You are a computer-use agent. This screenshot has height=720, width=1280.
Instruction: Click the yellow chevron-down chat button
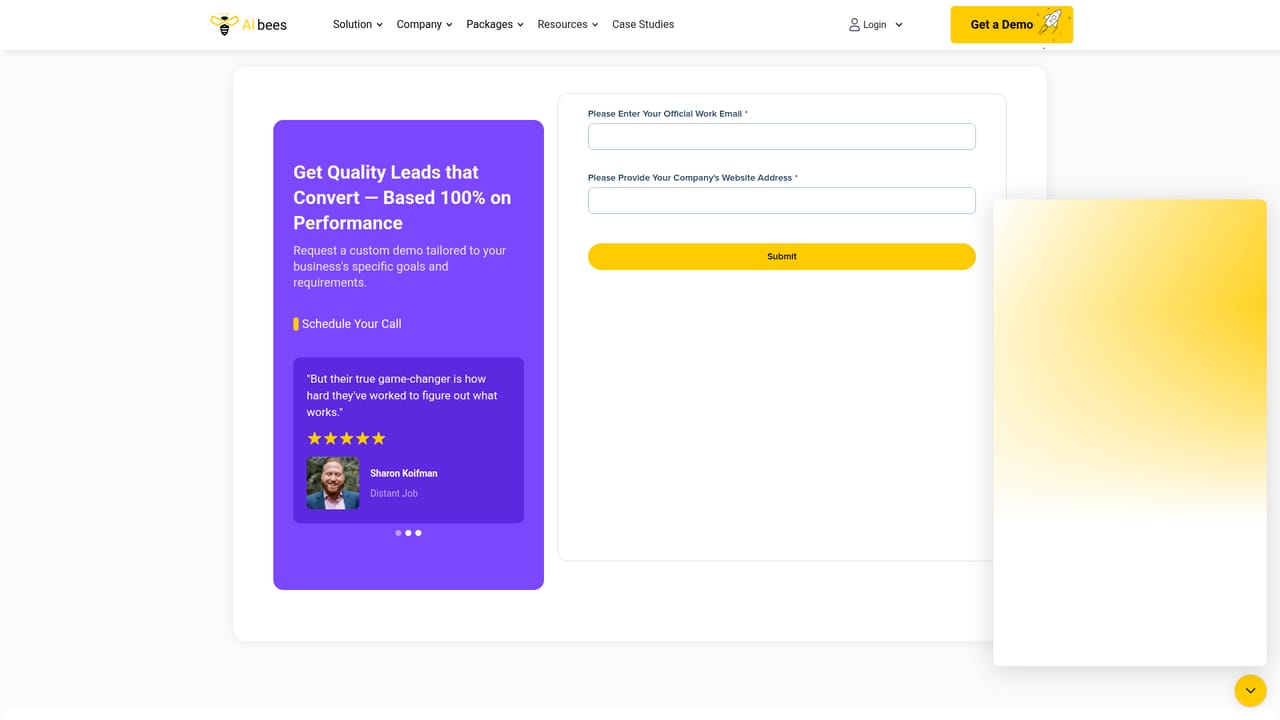pos(1250,691)
